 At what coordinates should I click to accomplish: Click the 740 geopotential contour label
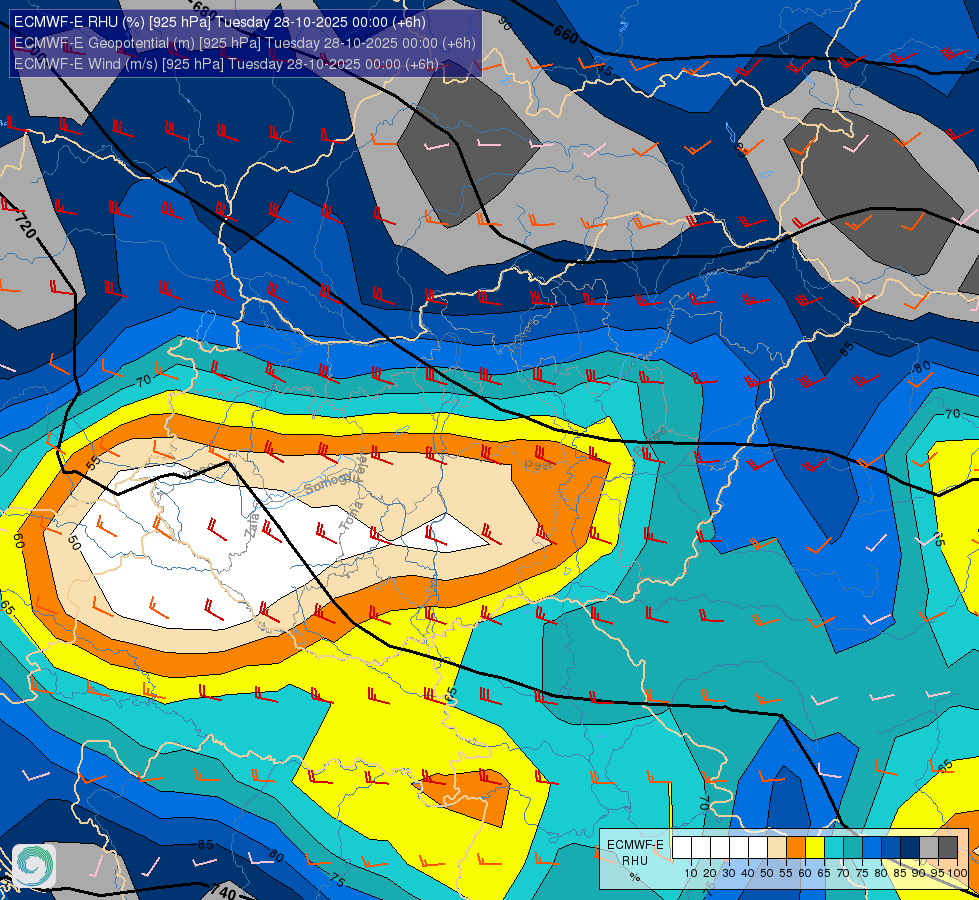[x=223, y=891]
